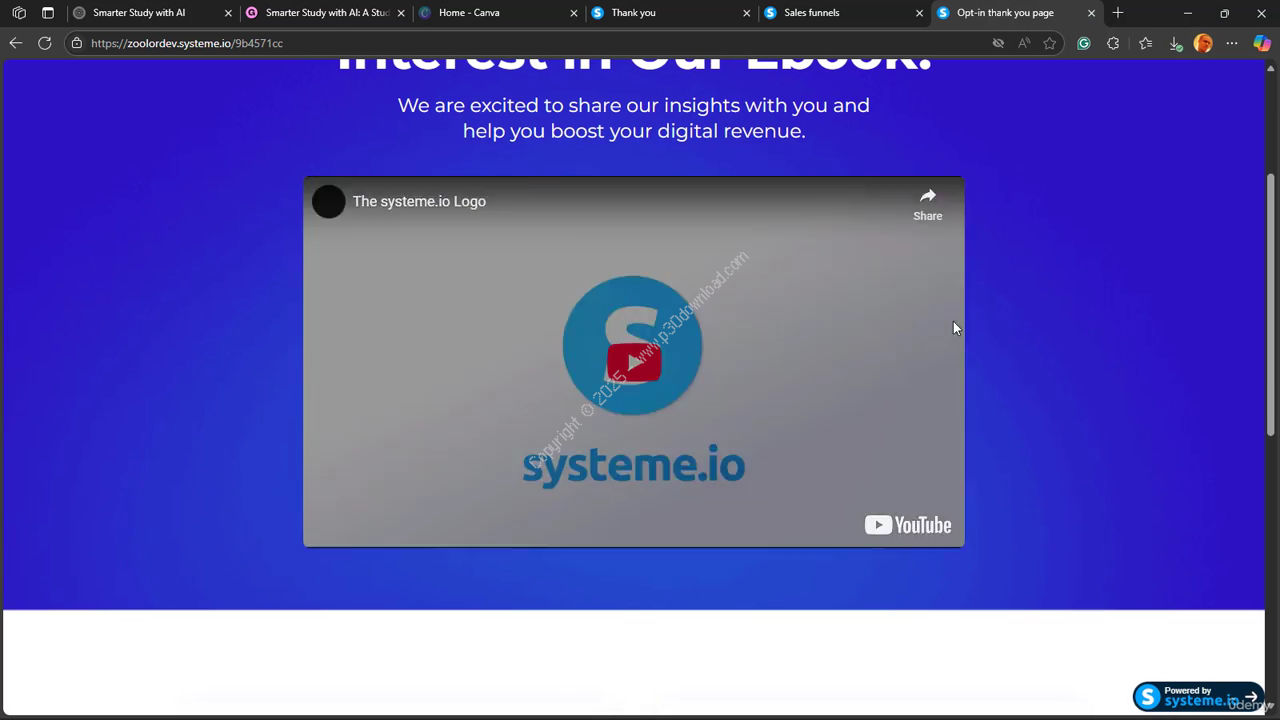Image resolution: width=1280 pixels, height=720 pixels.
Task: Click the systeme.io logo video thumbnail
Action: tap(633, 362)
